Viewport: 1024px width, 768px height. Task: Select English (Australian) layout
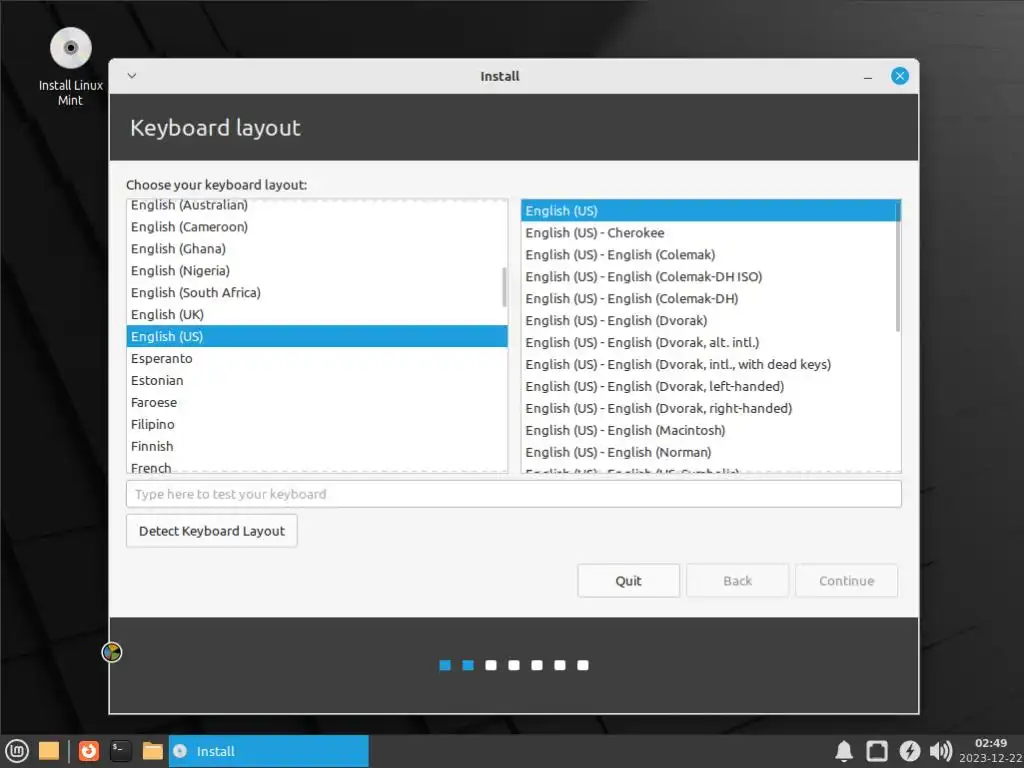pyautogui.click(x=317, y=205)
